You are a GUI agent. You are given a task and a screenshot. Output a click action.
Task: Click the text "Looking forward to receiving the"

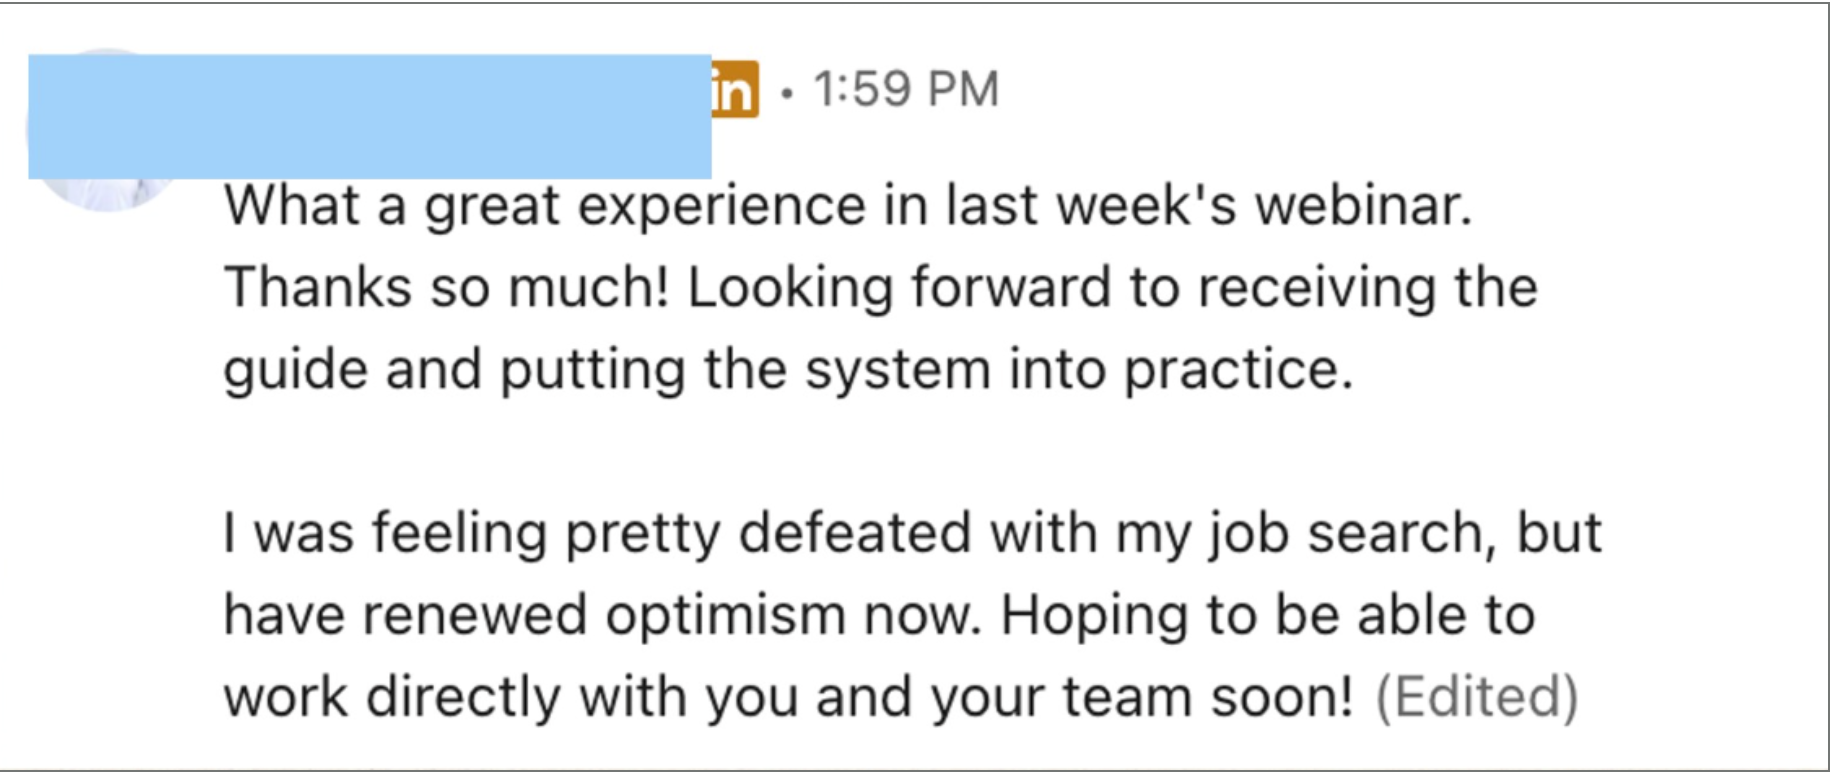coord(1113,288)
